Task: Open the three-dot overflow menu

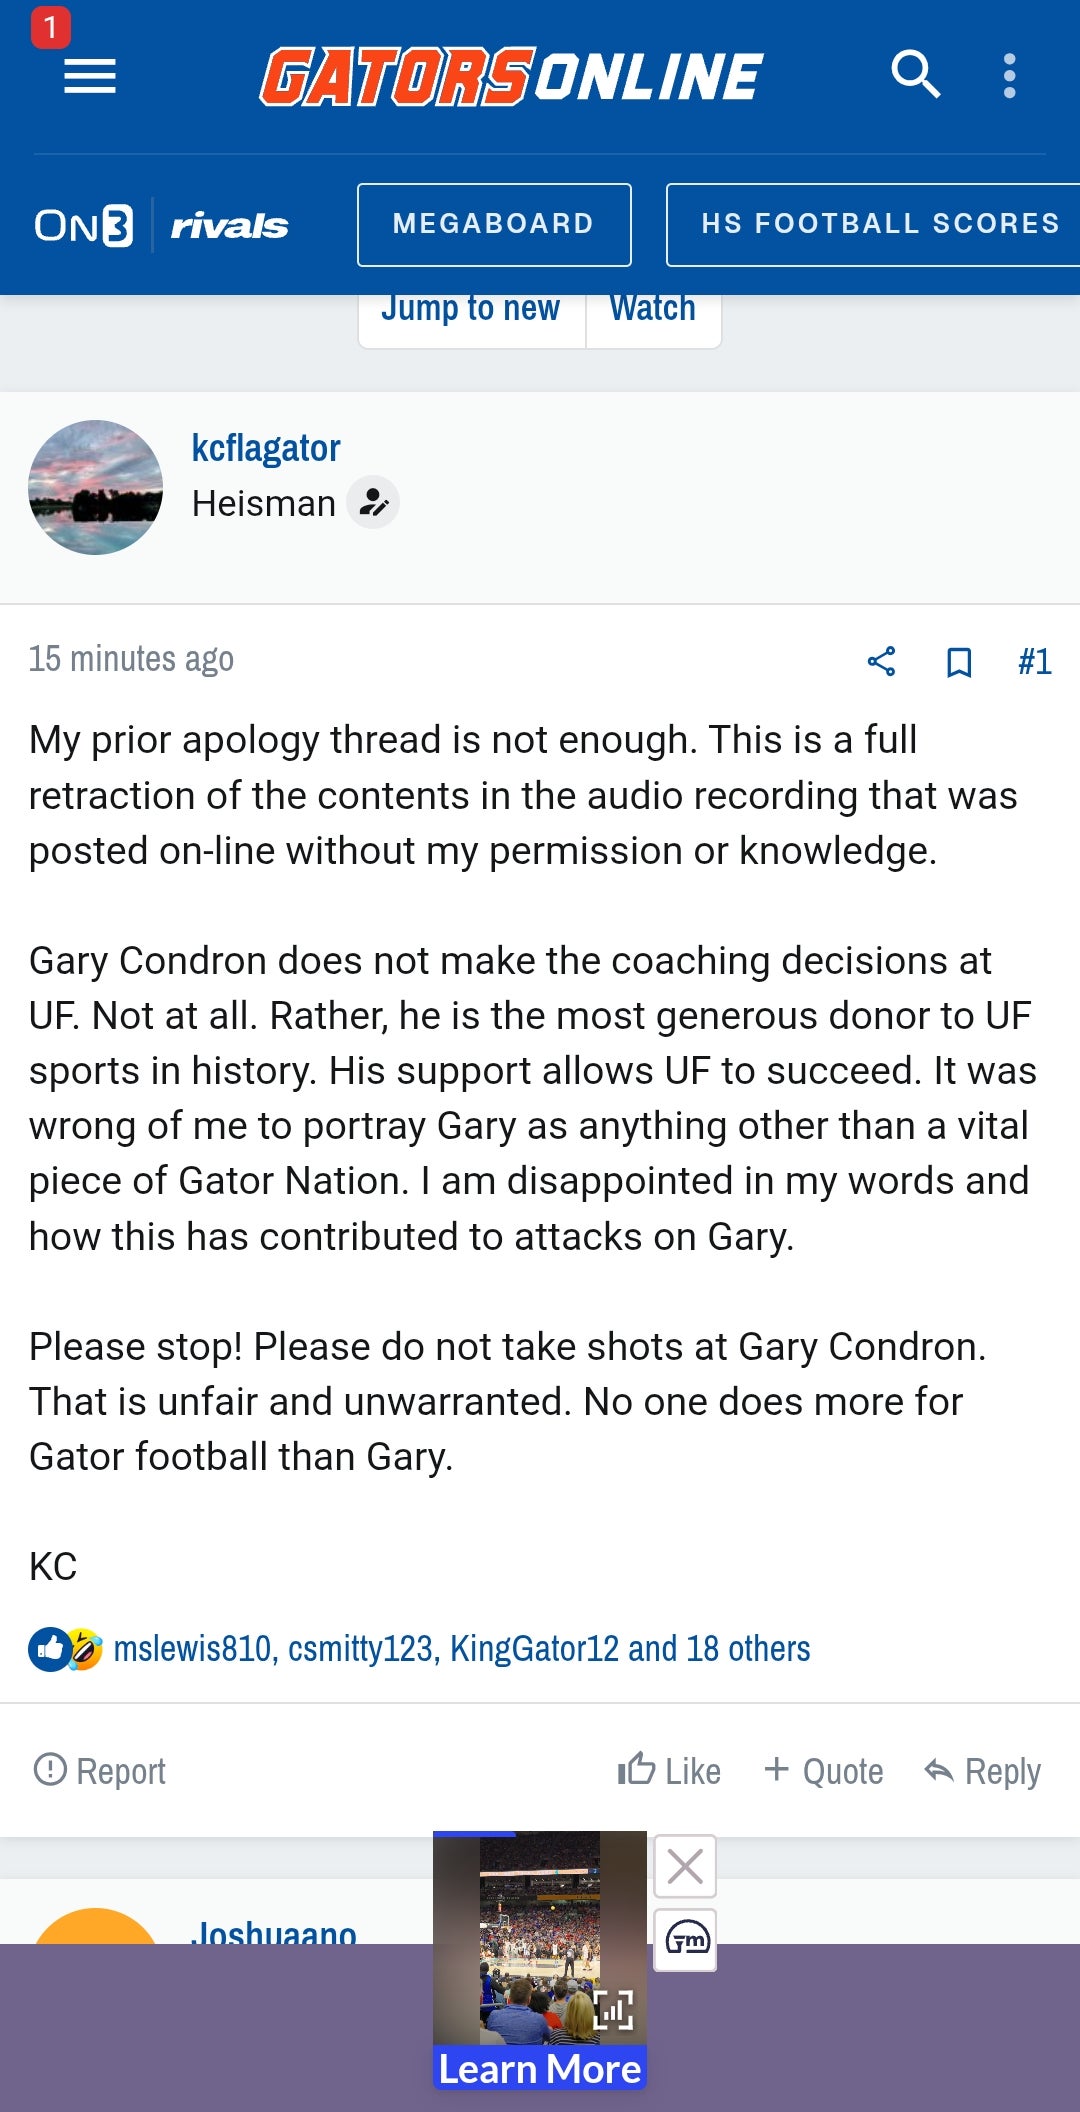Action: (x=1009, y=76)
